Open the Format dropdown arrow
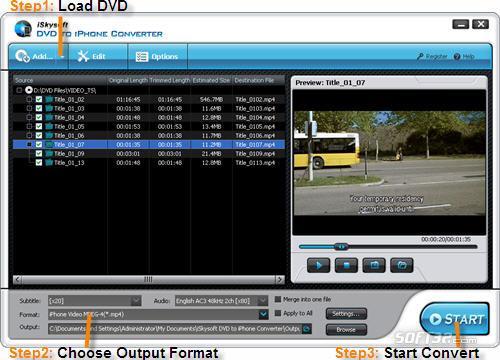Image resolution: width=500 pixels, height=360 pixels. click(263, 314)
